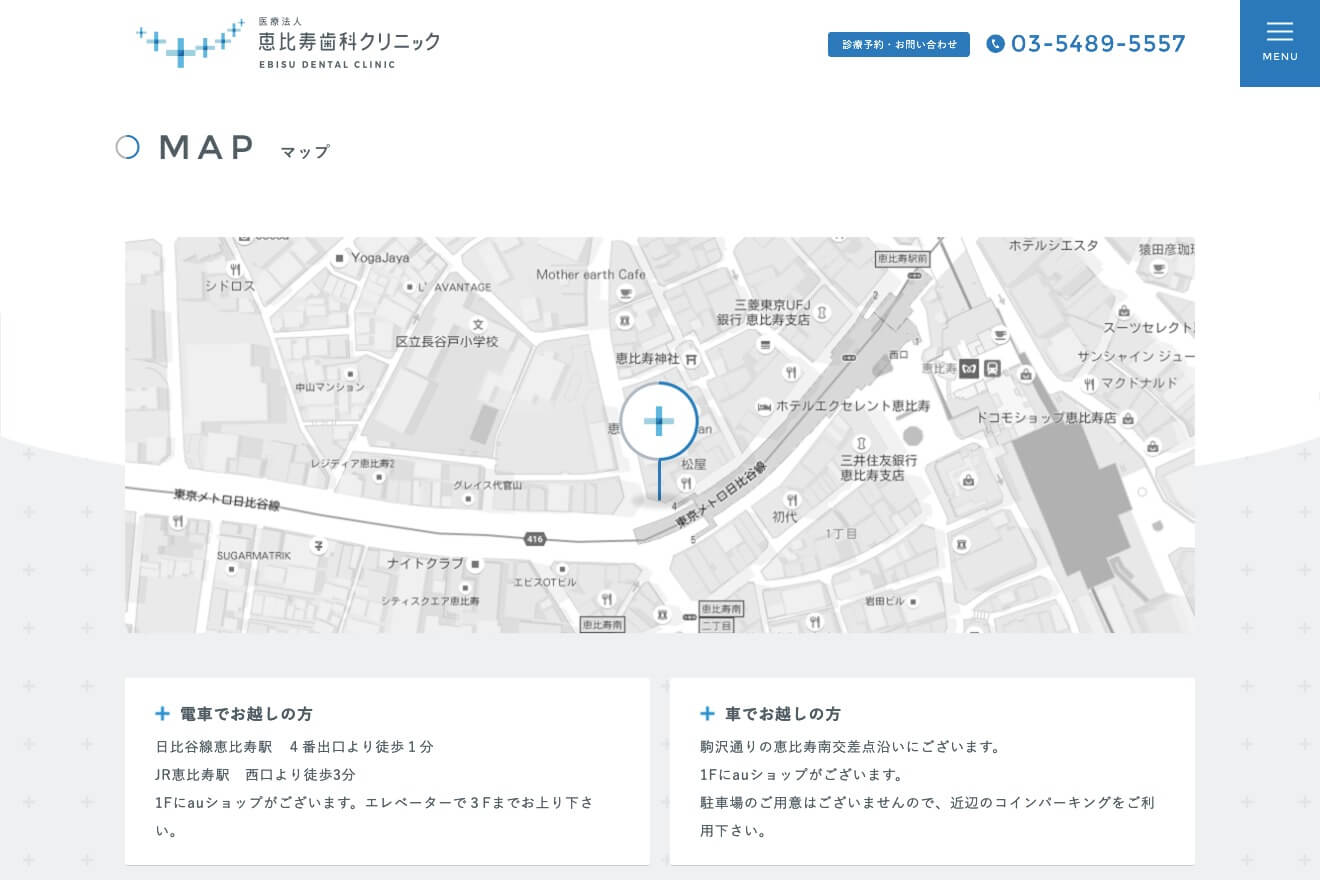Click the line 駒沢通りの恵比寿南交差点沿いにございます
Screen dimensions: 1320x880
click(850, 747)
